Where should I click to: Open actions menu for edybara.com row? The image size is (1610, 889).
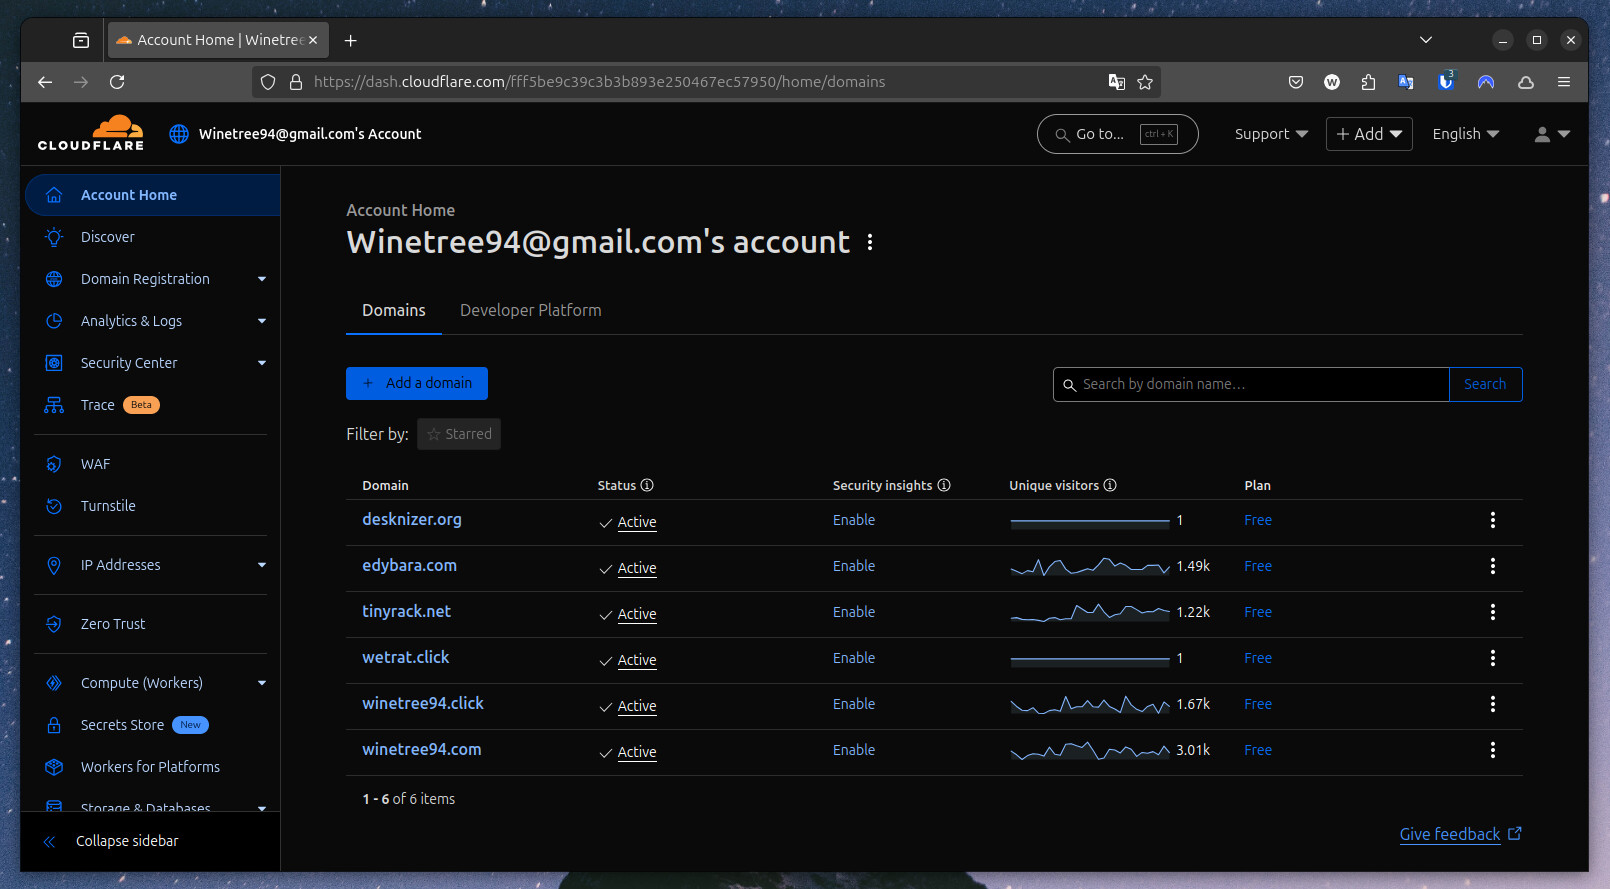pos(1493,566)
